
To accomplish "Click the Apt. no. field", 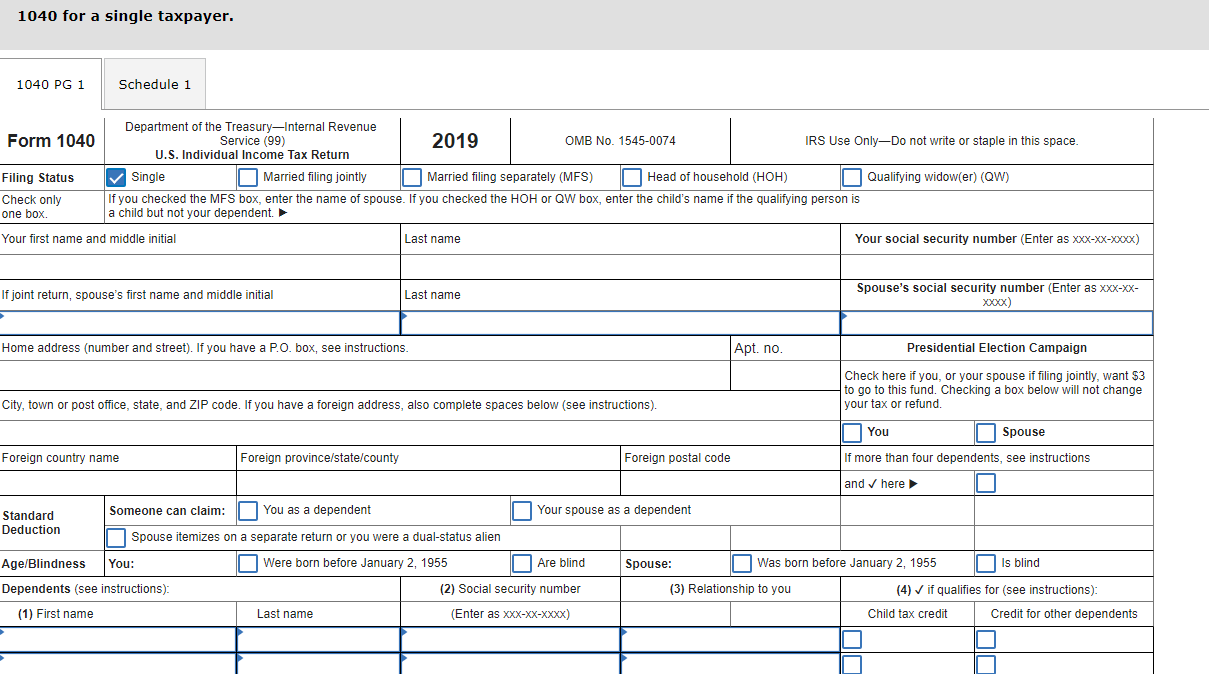I will [785, 375].
